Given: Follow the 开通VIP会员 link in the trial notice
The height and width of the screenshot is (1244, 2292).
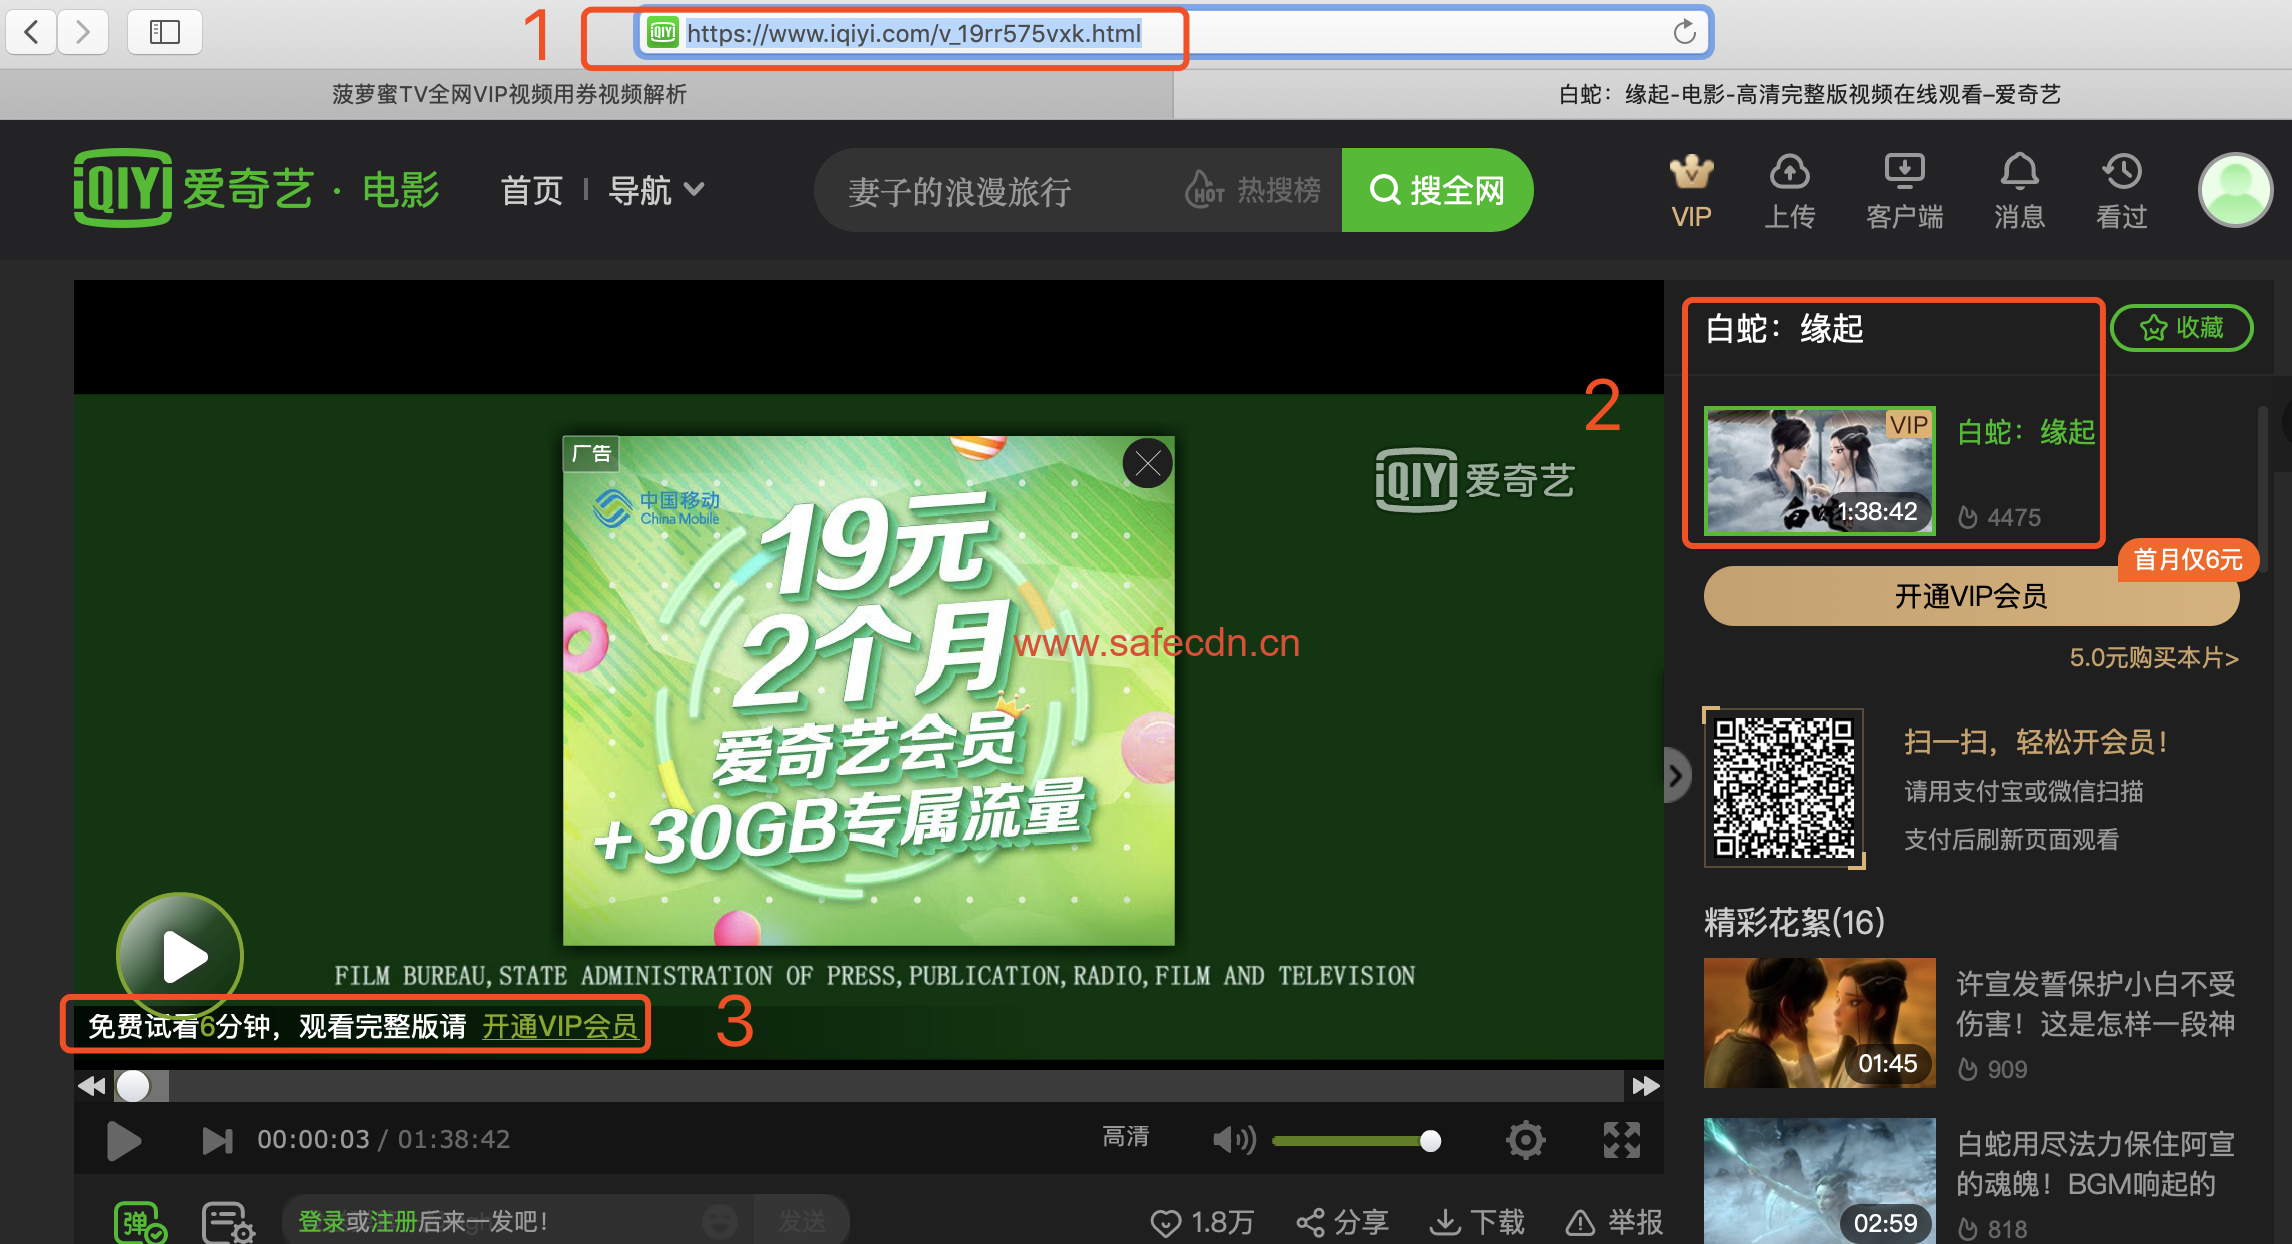Looking at the screenshot, I should (560, 1026).
